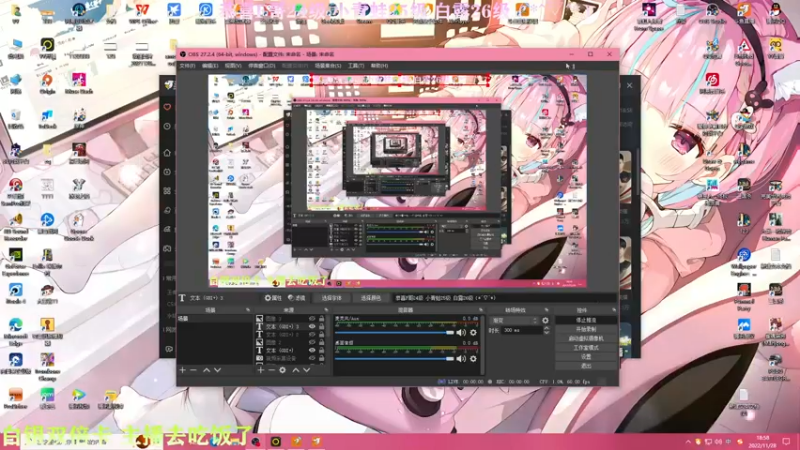Remove the selected source with the minus icon
Image resolution: width=800 pixels, height=450 pixels.
[x=271, y=370]
